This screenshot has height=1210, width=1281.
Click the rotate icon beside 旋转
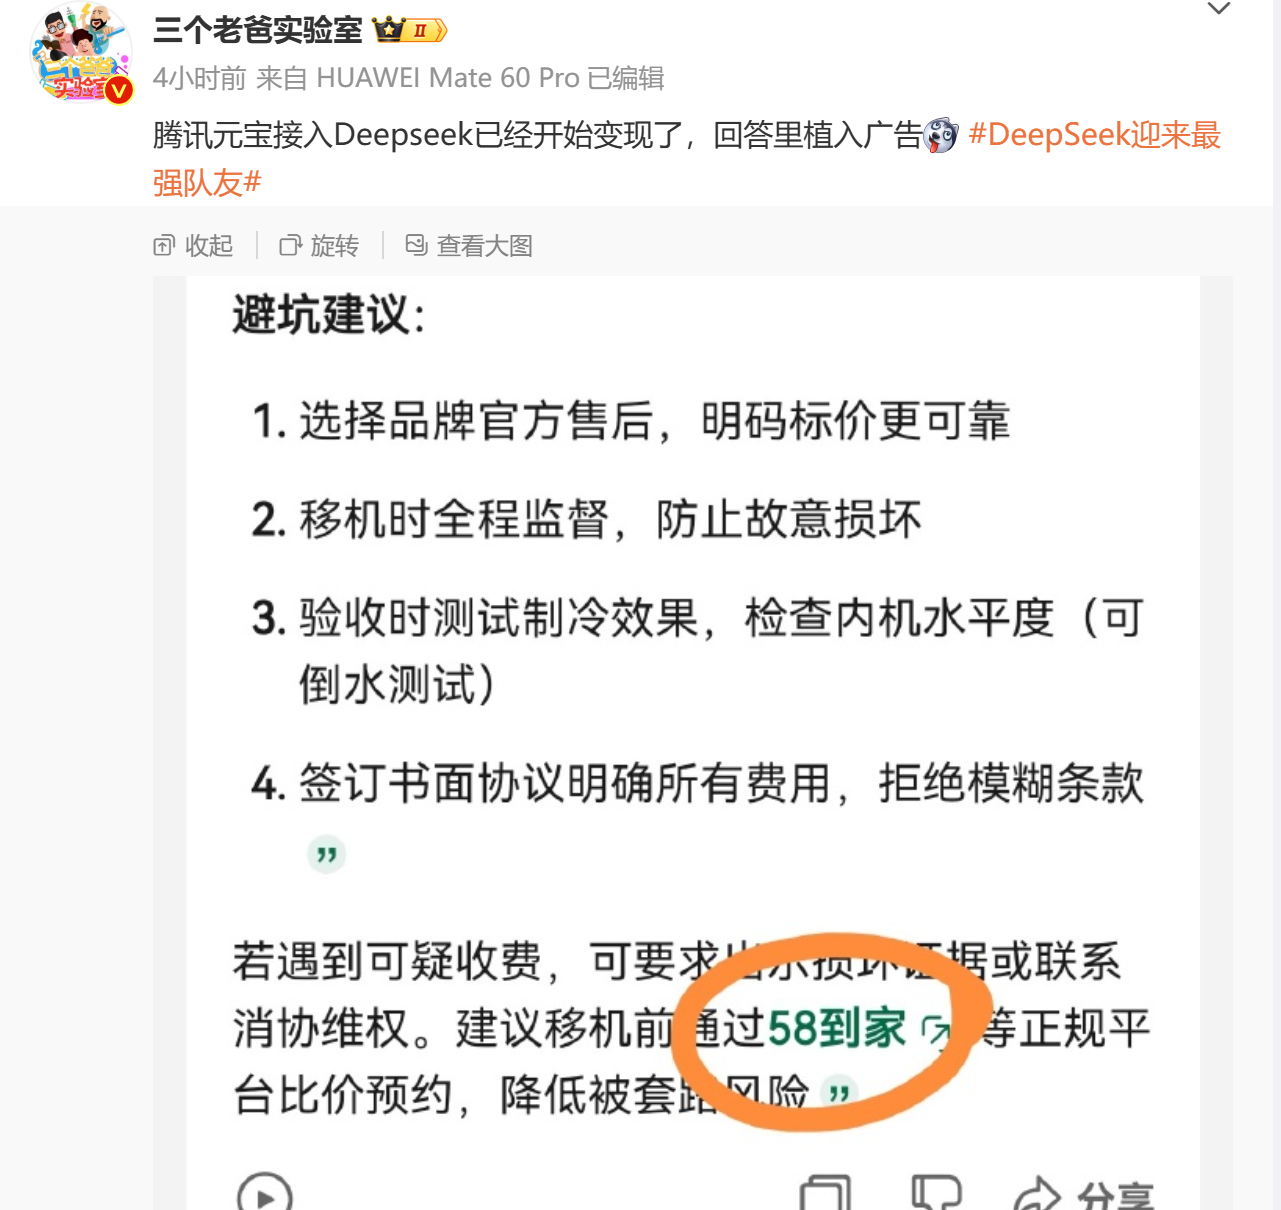point(290,246)
